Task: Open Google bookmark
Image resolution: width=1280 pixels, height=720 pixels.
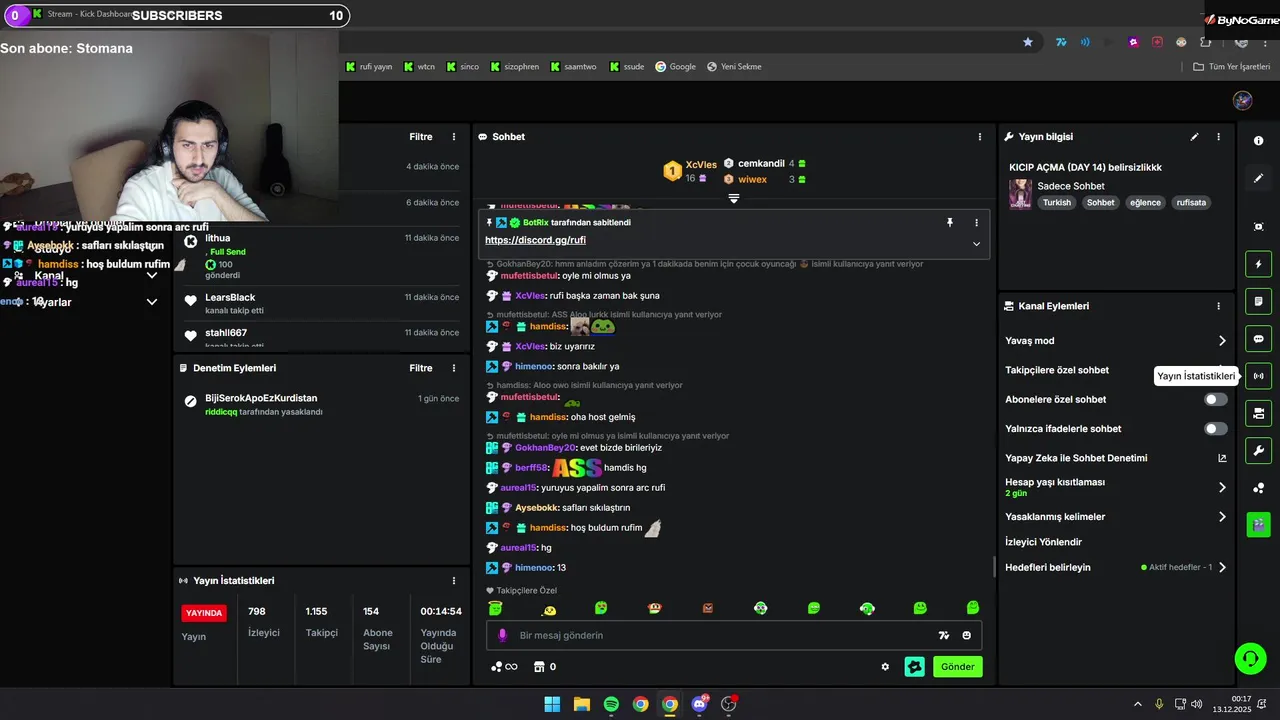Action: click(x=676, y=67)
